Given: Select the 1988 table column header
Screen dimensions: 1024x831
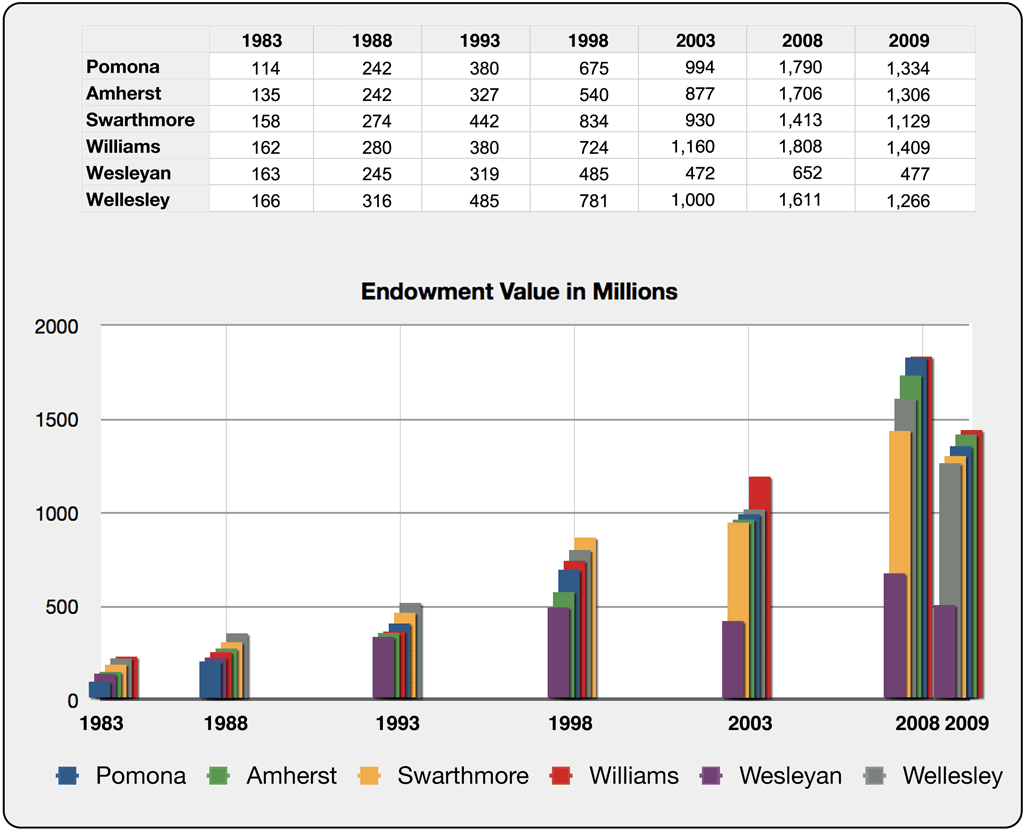Looking at the screenshot, I should (x=368, y=40).
